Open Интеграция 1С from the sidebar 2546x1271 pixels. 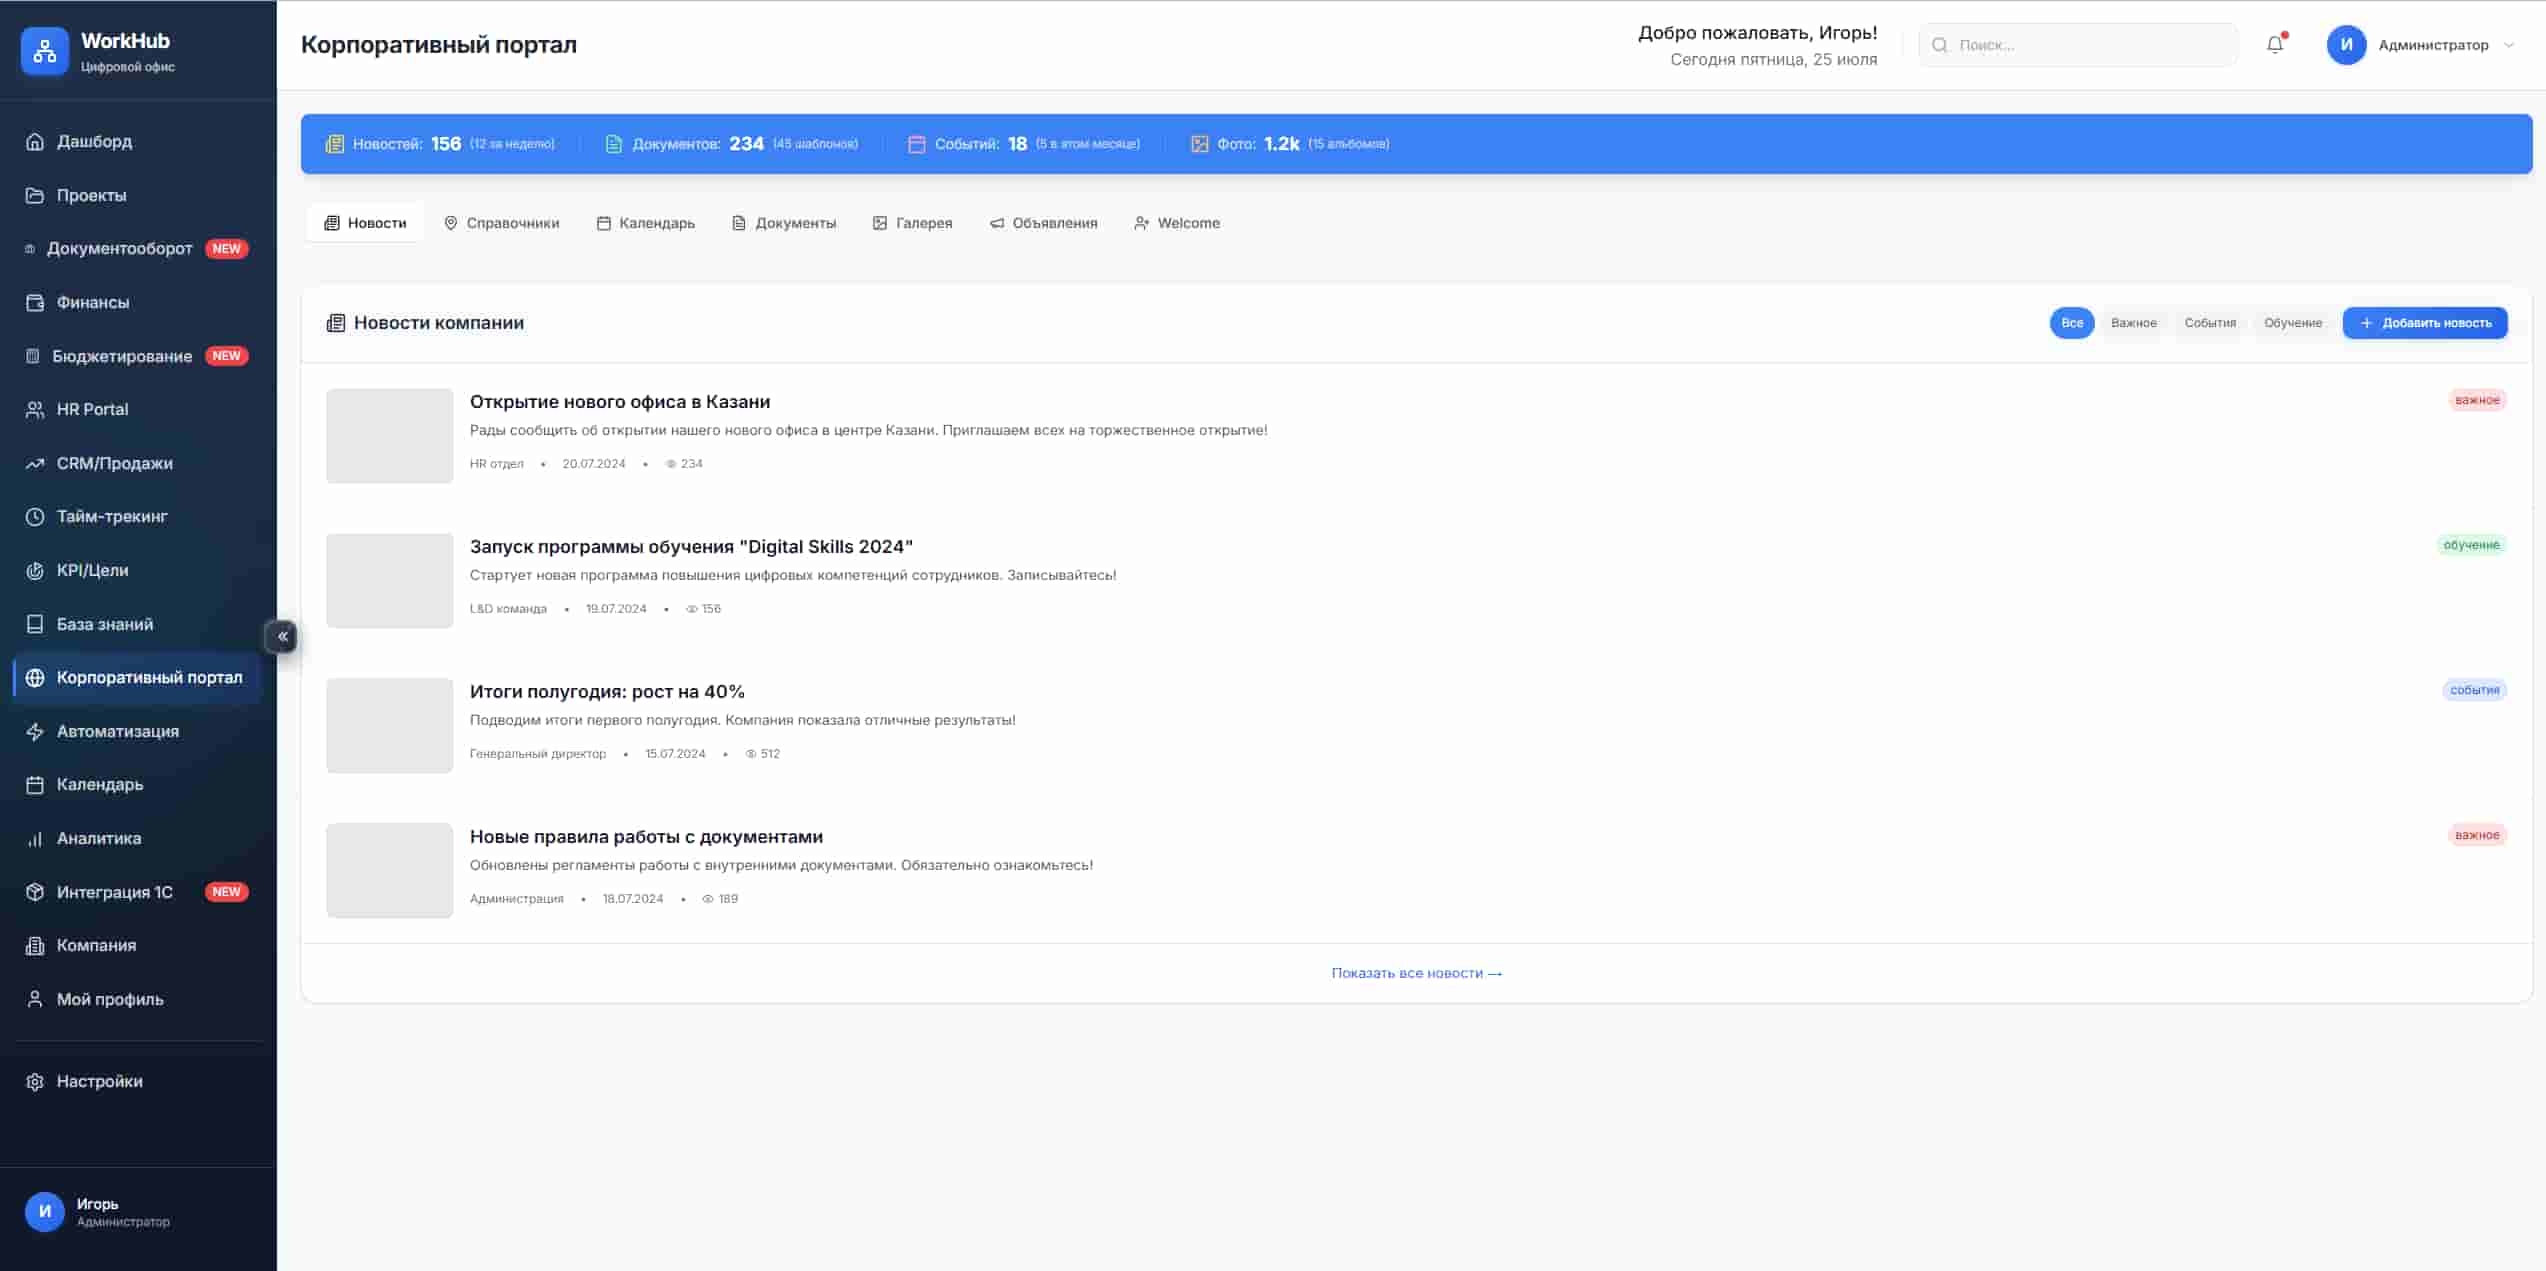click(114, 892)
